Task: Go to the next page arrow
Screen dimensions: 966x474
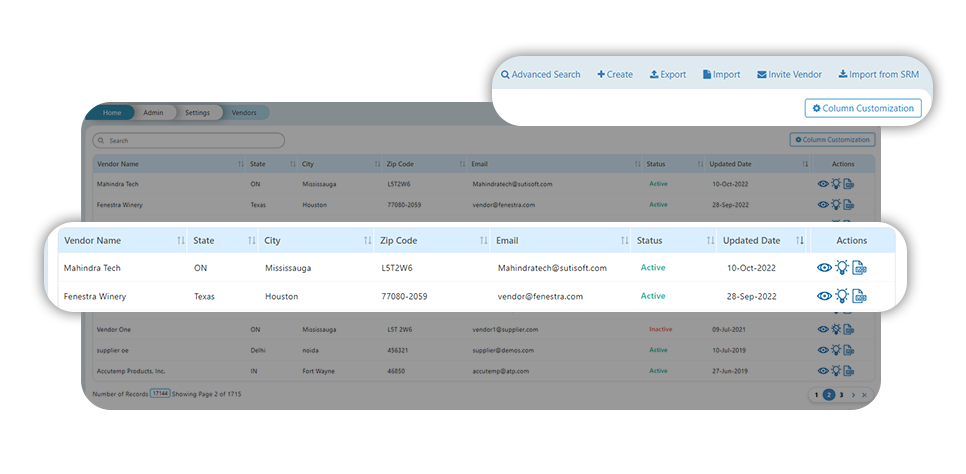Action: (853, 395)
